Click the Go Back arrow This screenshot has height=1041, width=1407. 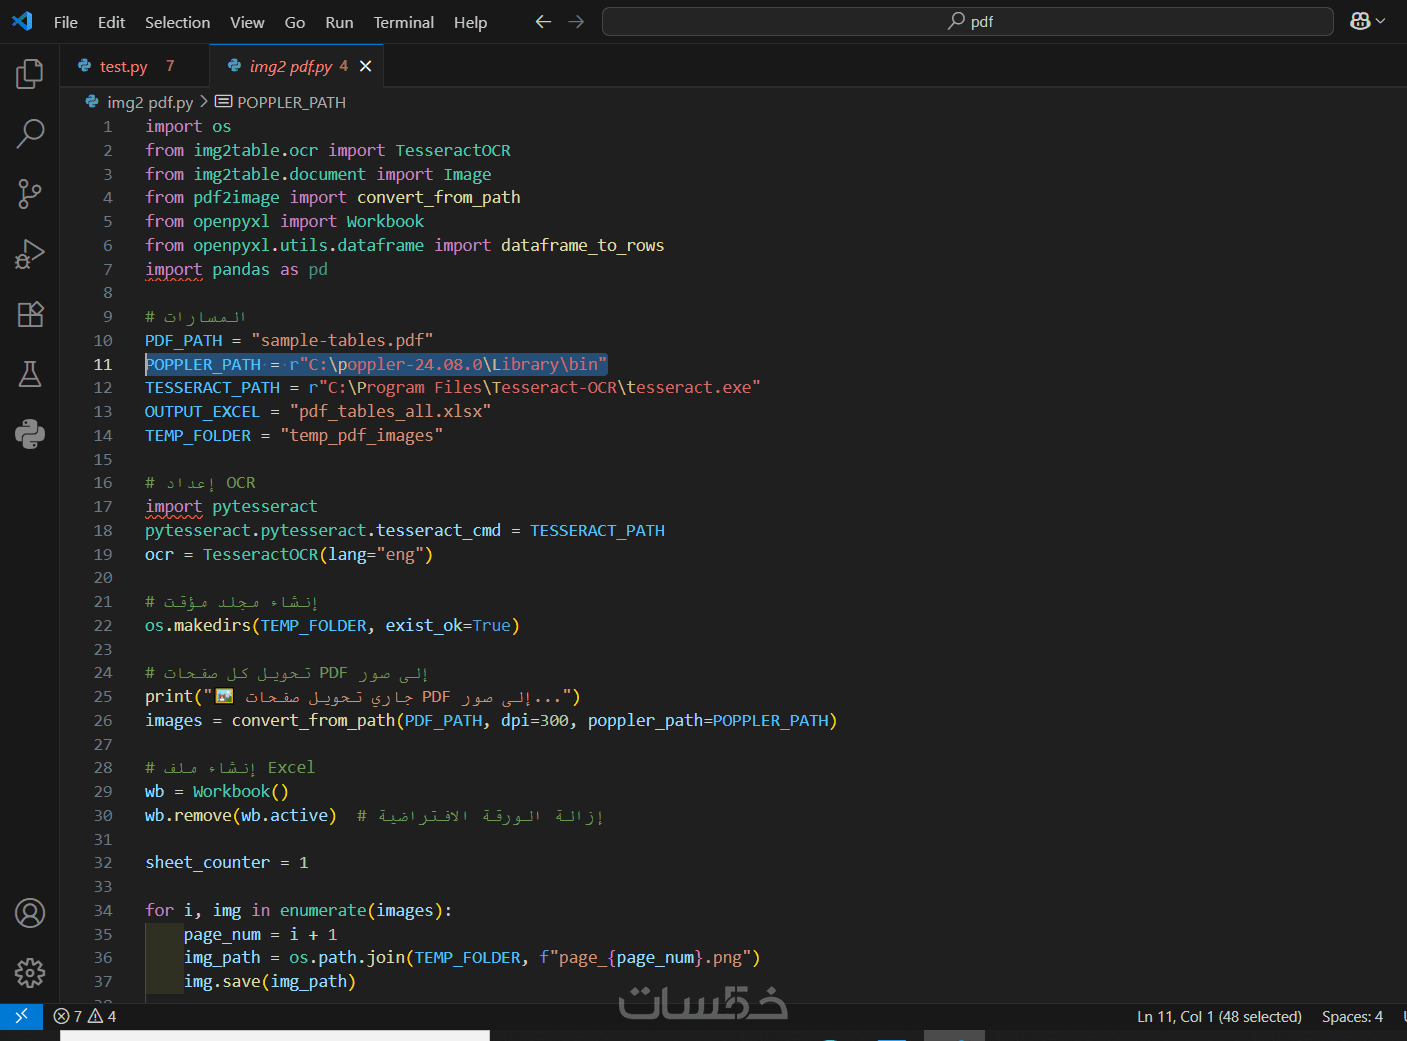pyautogui.click(x=543, y=22)
